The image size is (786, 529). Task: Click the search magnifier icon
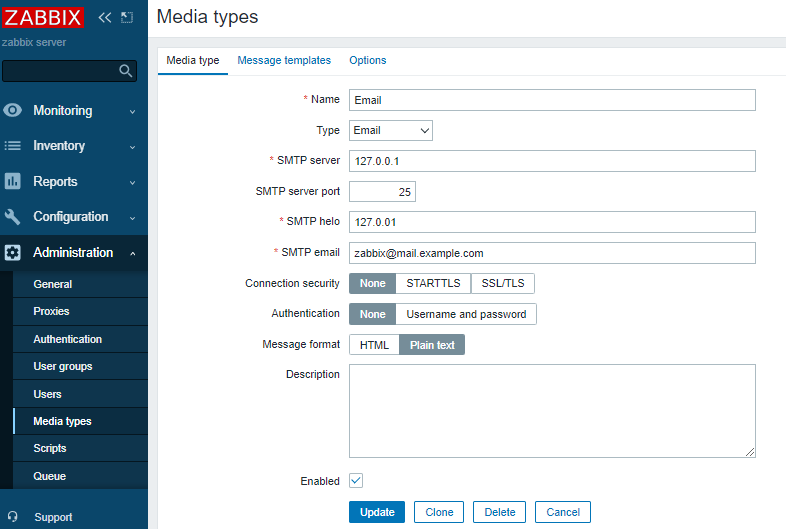point(126,71)
